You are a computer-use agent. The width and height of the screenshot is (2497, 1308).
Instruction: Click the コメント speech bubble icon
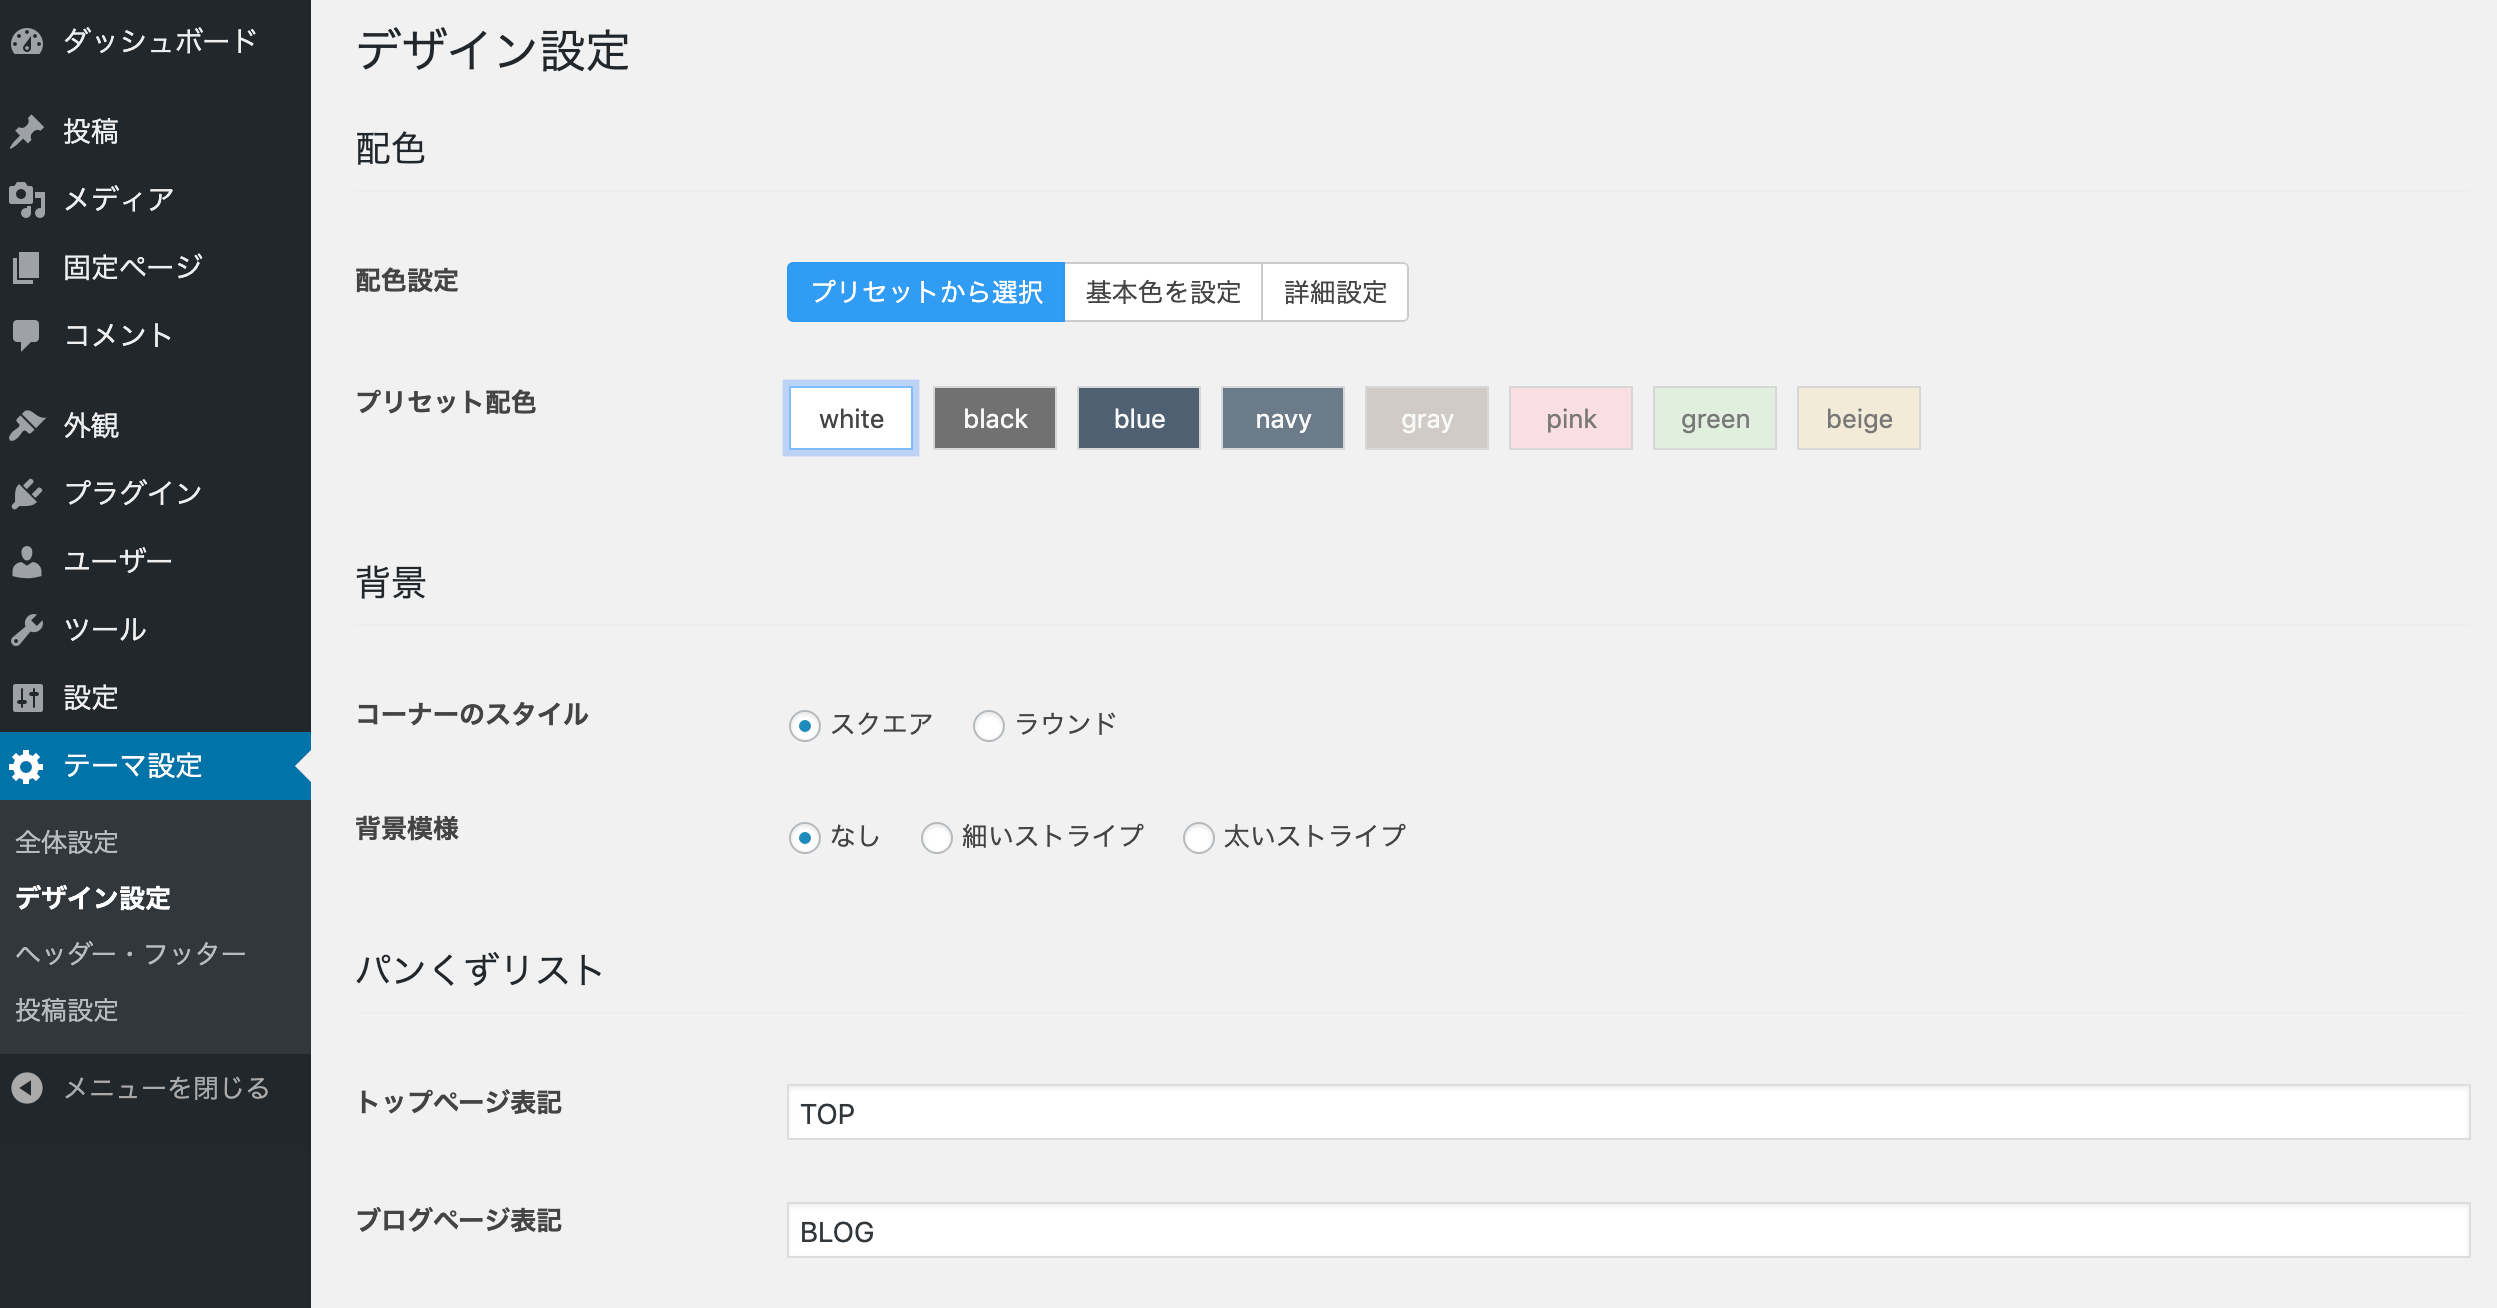pyautogui.click(x=27, y=335)
